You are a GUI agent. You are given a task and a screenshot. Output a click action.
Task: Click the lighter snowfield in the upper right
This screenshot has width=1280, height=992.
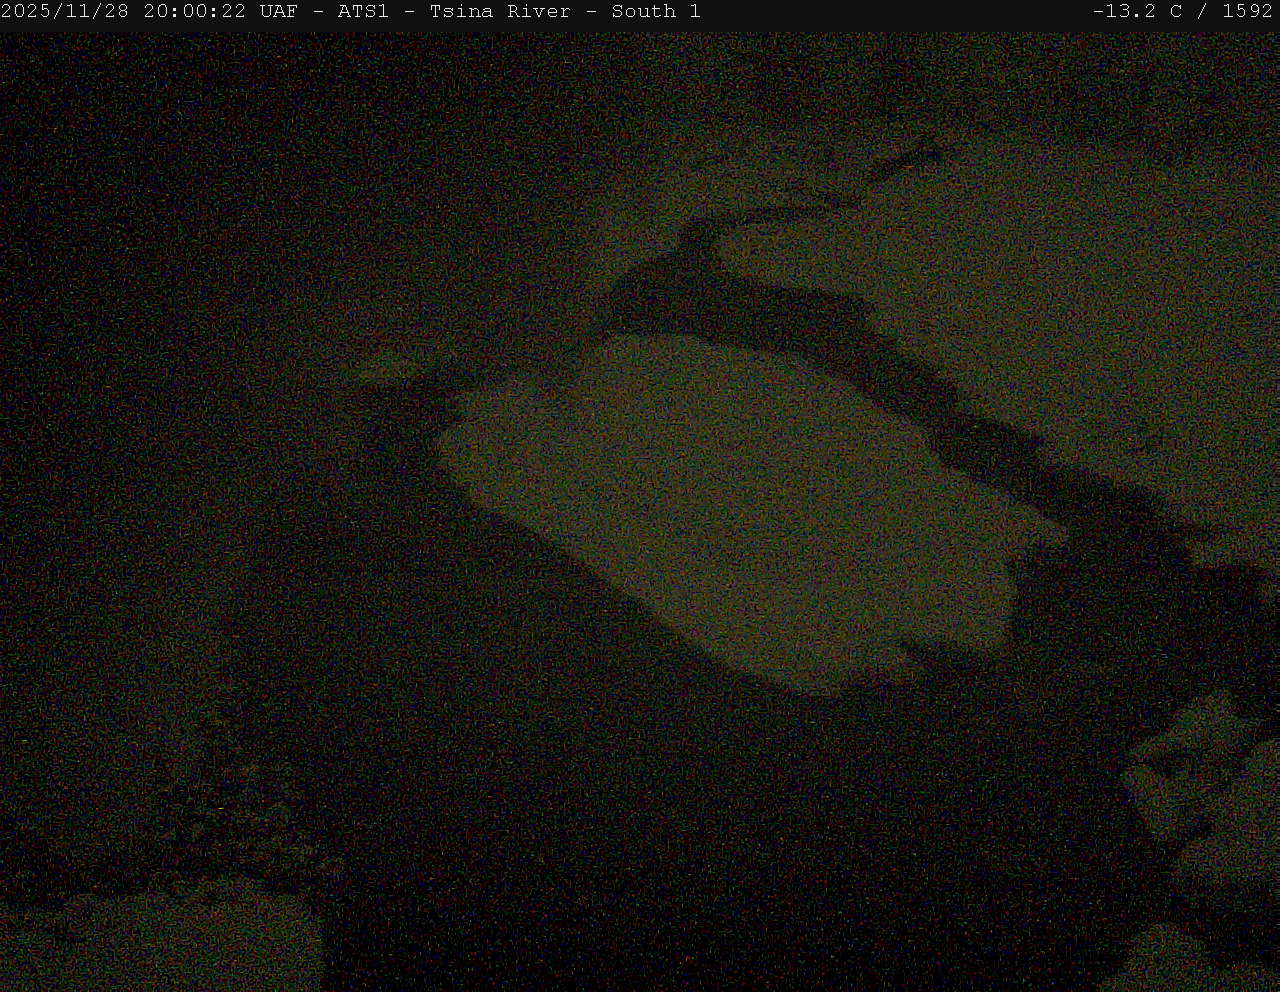pyautogui.click(x=1080, y=300)
